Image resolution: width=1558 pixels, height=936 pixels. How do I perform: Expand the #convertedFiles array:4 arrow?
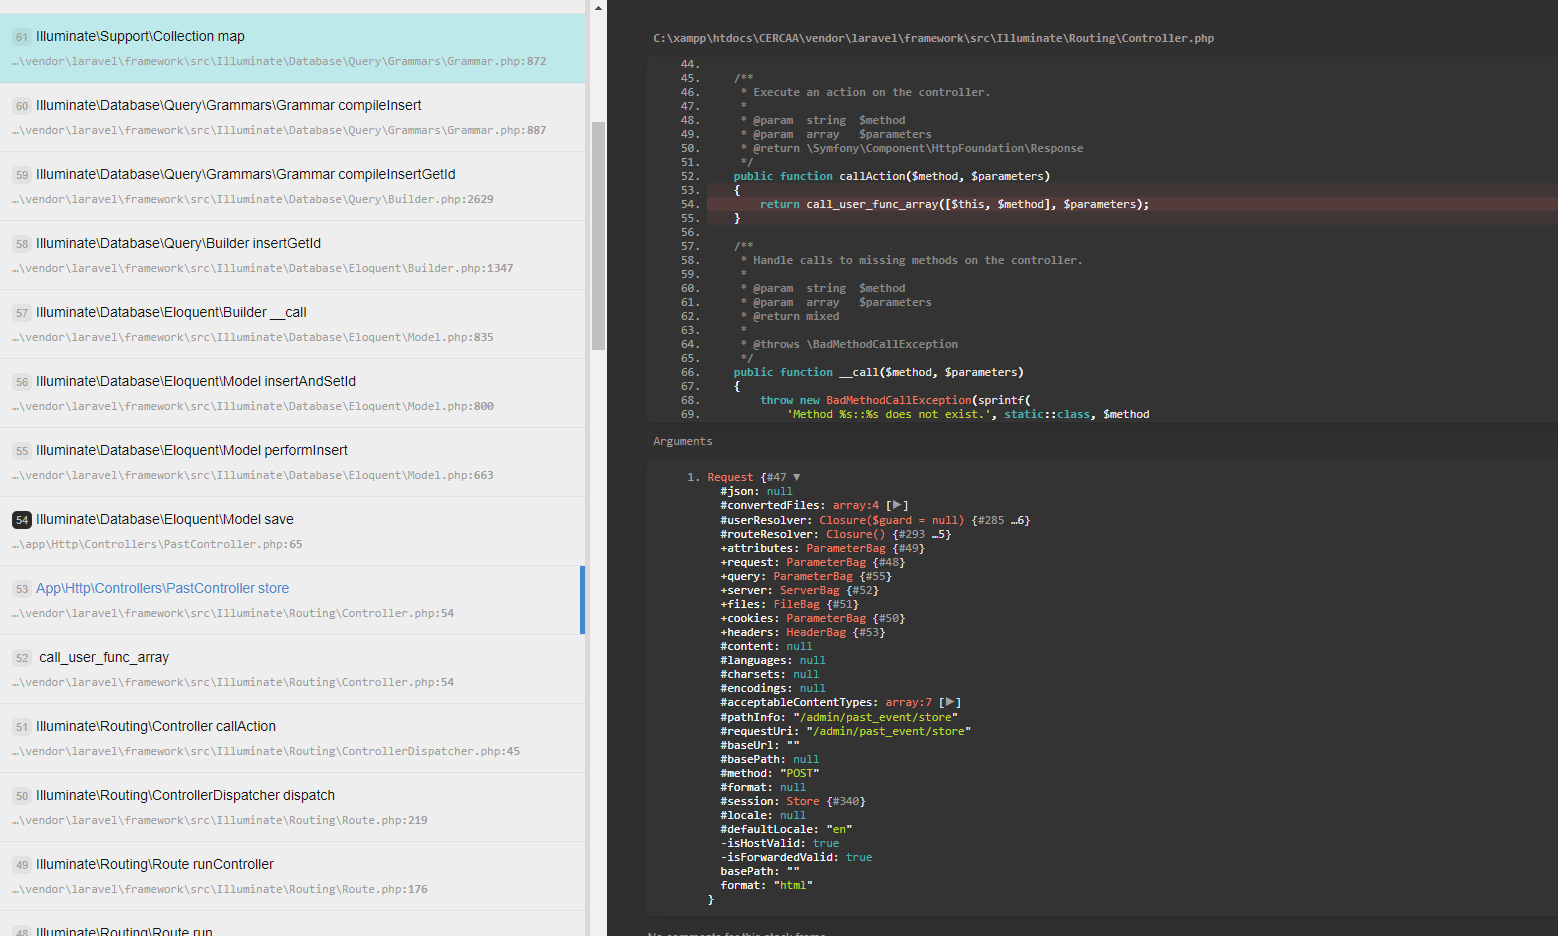click(896, 505)
